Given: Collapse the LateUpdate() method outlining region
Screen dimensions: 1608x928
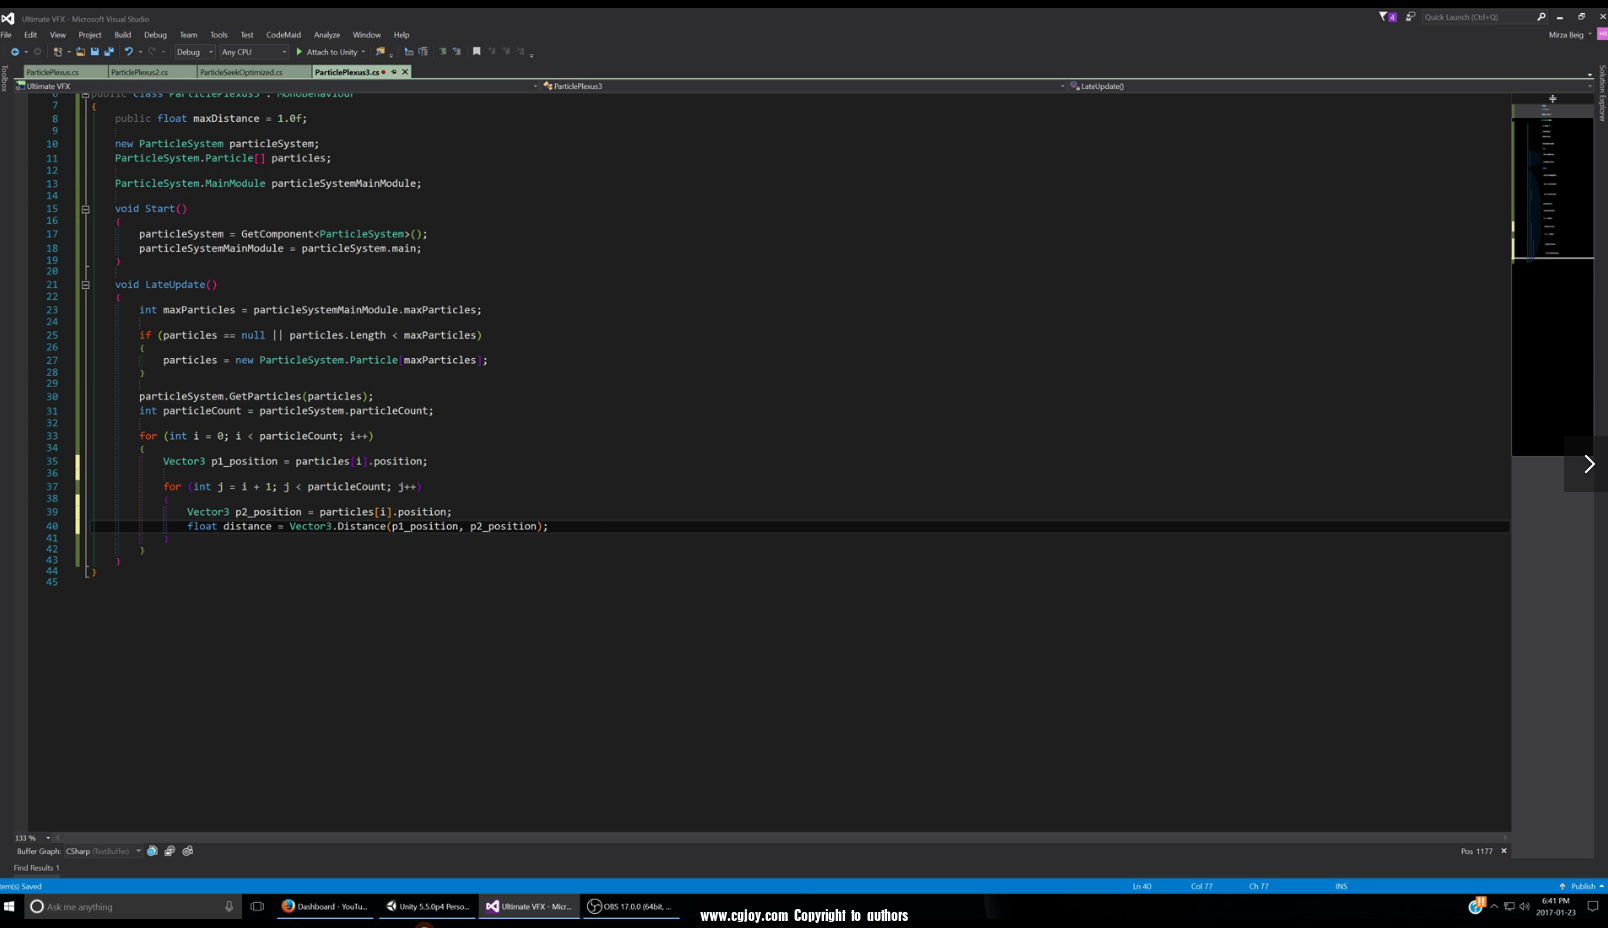Looking at the screenshot, I should coord(85,285).
